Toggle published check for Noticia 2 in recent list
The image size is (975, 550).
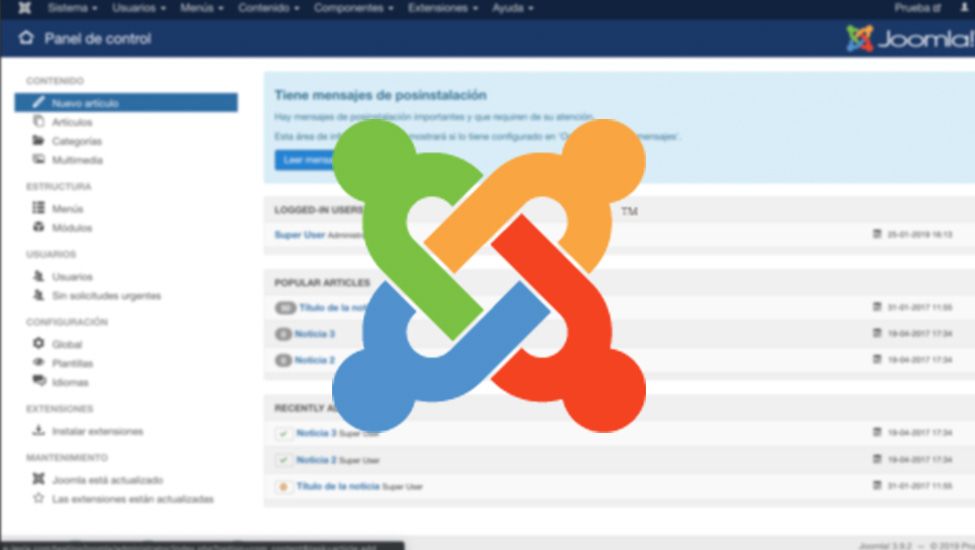284,460
